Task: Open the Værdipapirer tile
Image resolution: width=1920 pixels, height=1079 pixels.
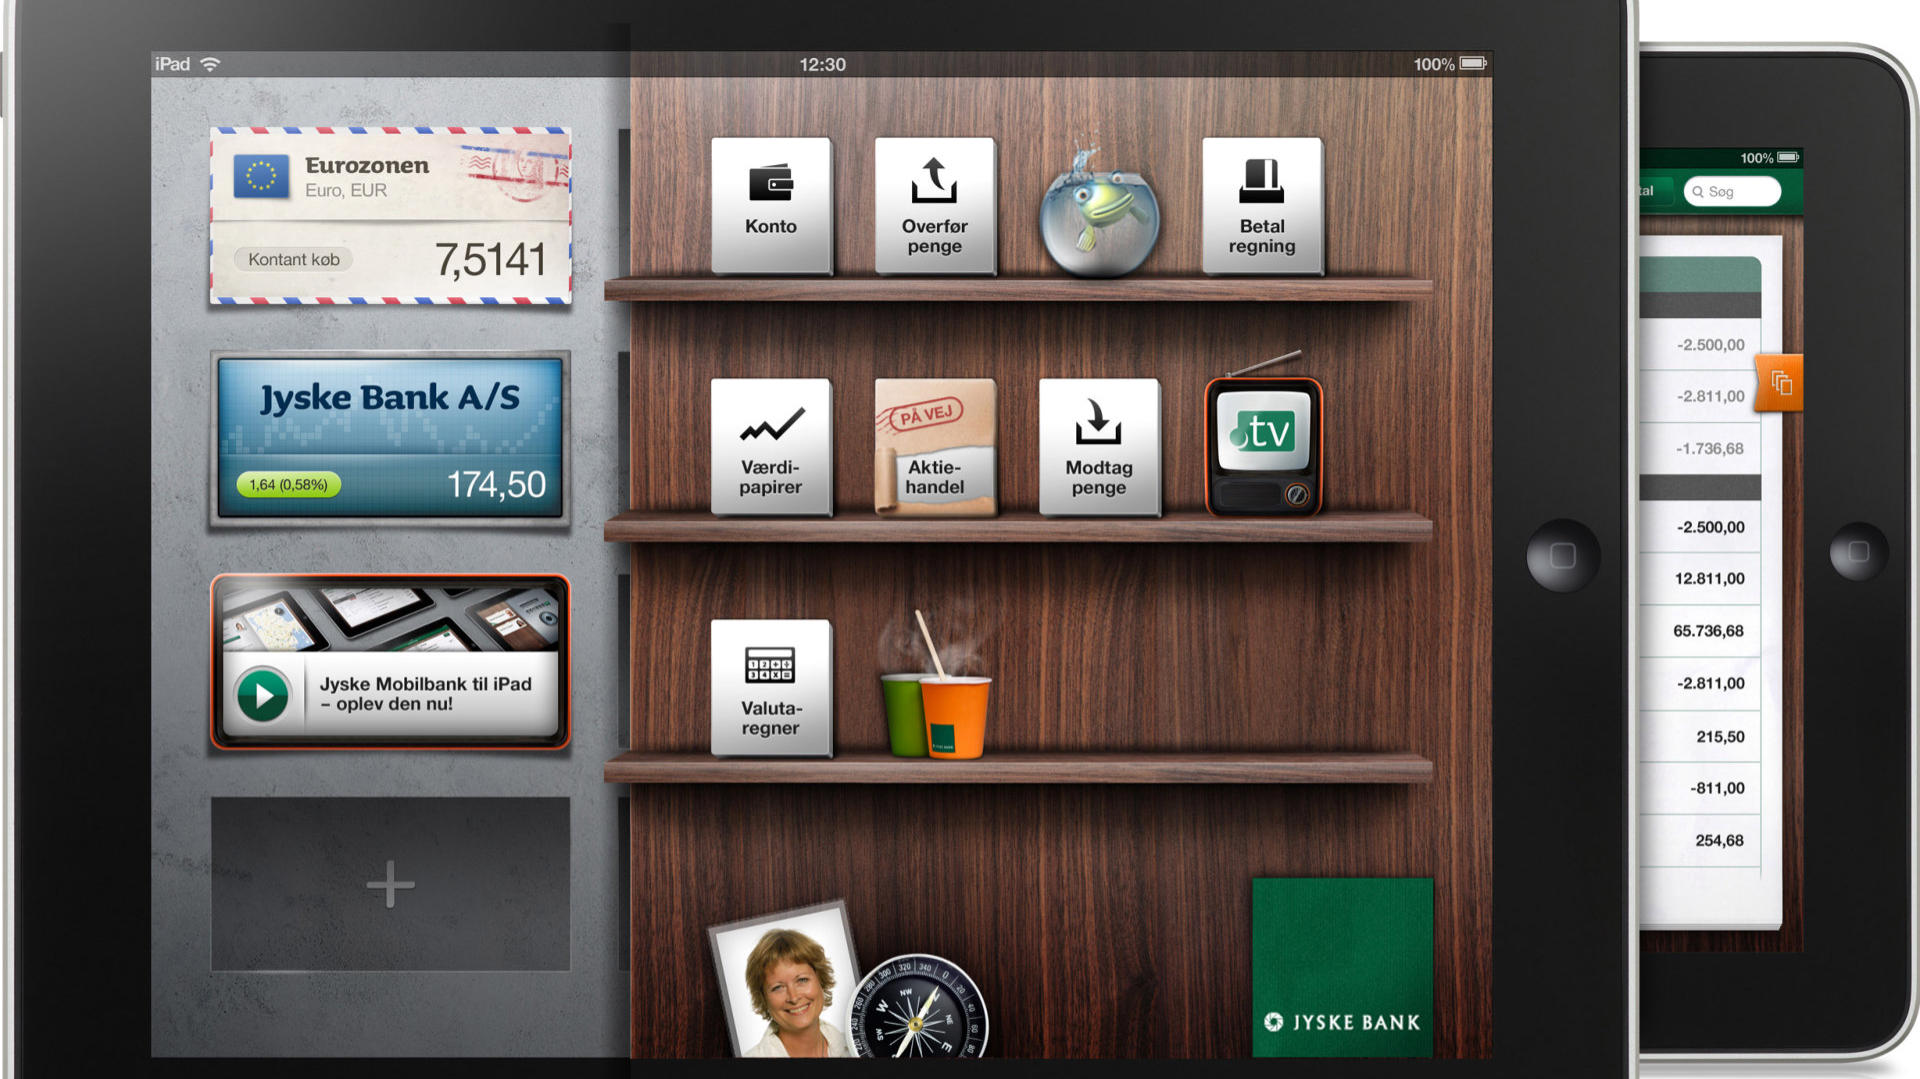Action: (771, 447)
